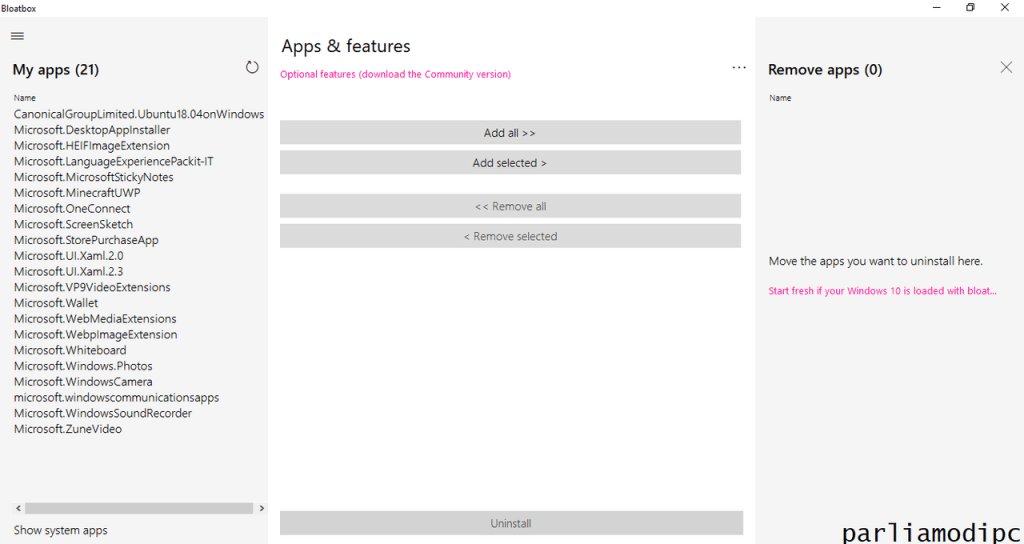Screen dimensions: 1024x544
Task: Select Microsoft.WindowsSoundRecorder
Action: [103, 413]
